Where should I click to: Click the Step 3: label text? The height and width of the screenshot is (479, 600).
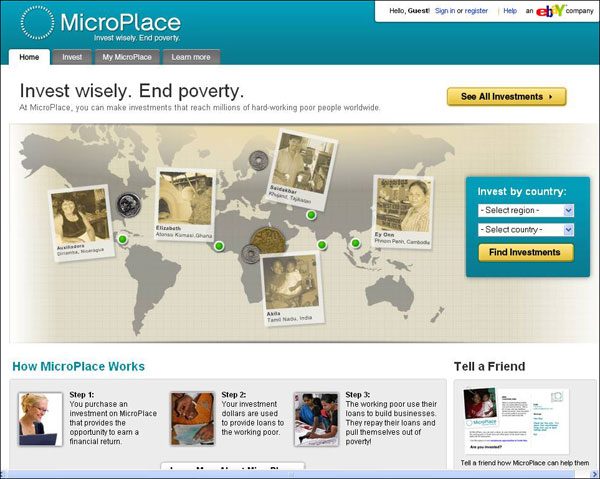tap(358, 395)
